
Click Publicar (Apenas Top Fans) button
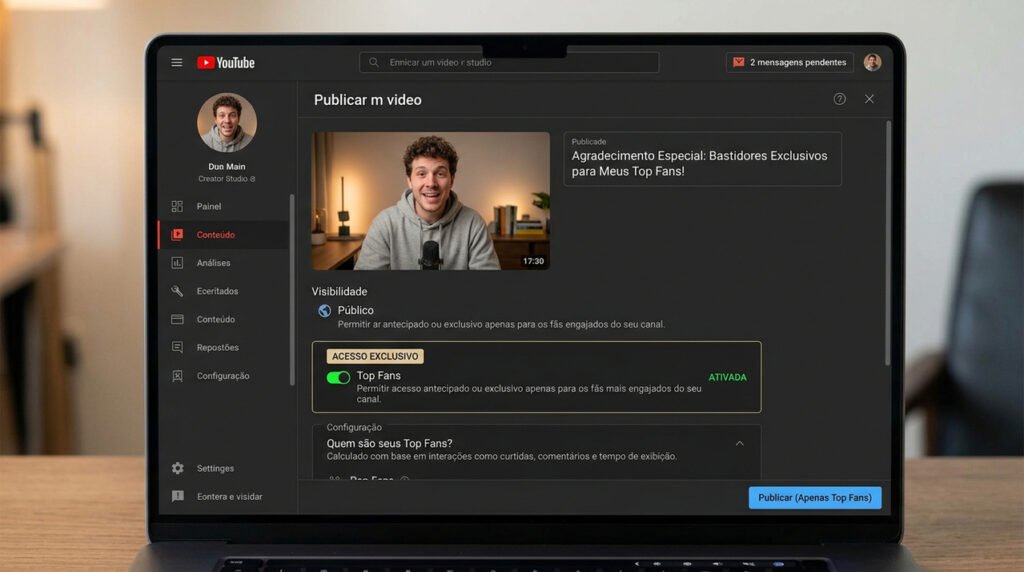pyautogui.click(x=815, y=498)
